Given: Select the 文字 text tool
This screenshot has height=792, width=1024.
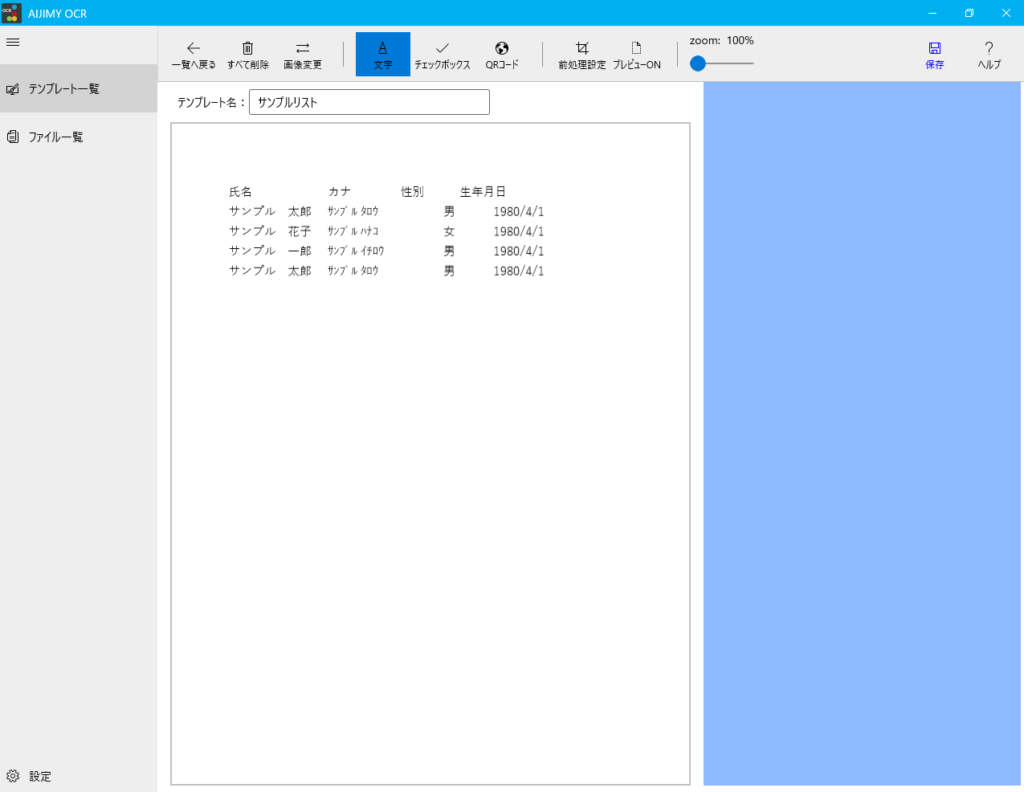Looking at the screenshot, I should point(383,54).
